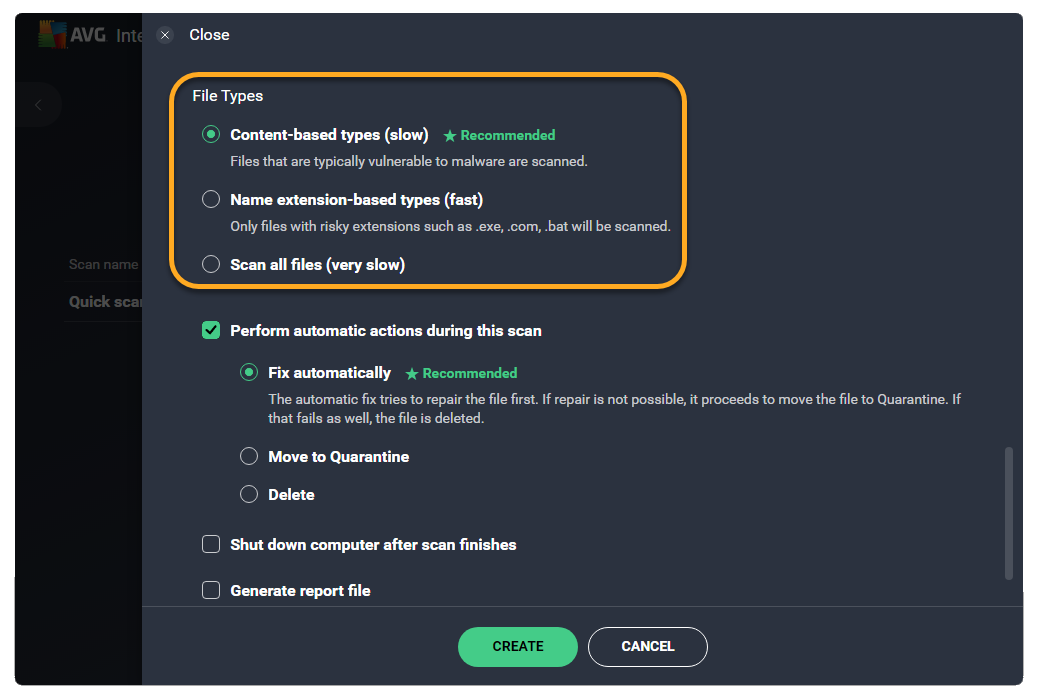1037x699 pixels.
Task: Click the settings panel vertical scrollbar
Action: 1008,512
